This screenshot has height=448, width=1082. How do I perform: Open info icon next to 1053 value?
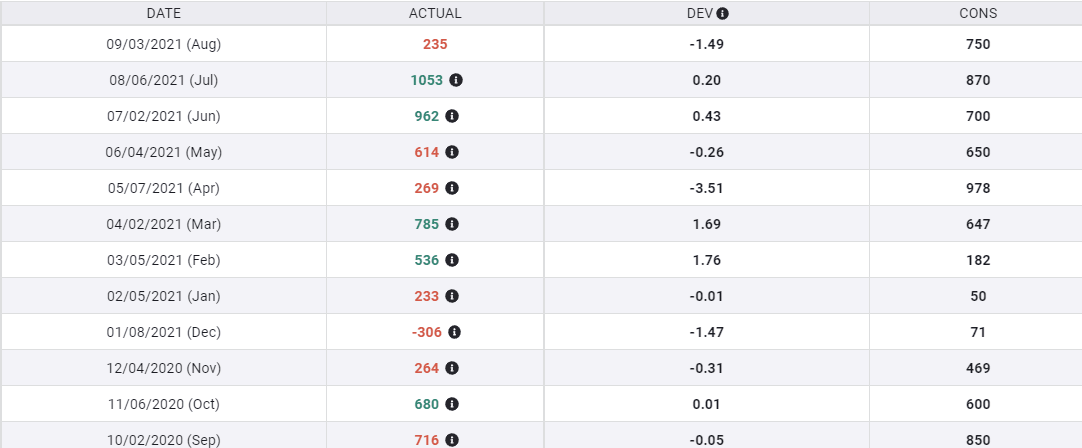[456, 80]
